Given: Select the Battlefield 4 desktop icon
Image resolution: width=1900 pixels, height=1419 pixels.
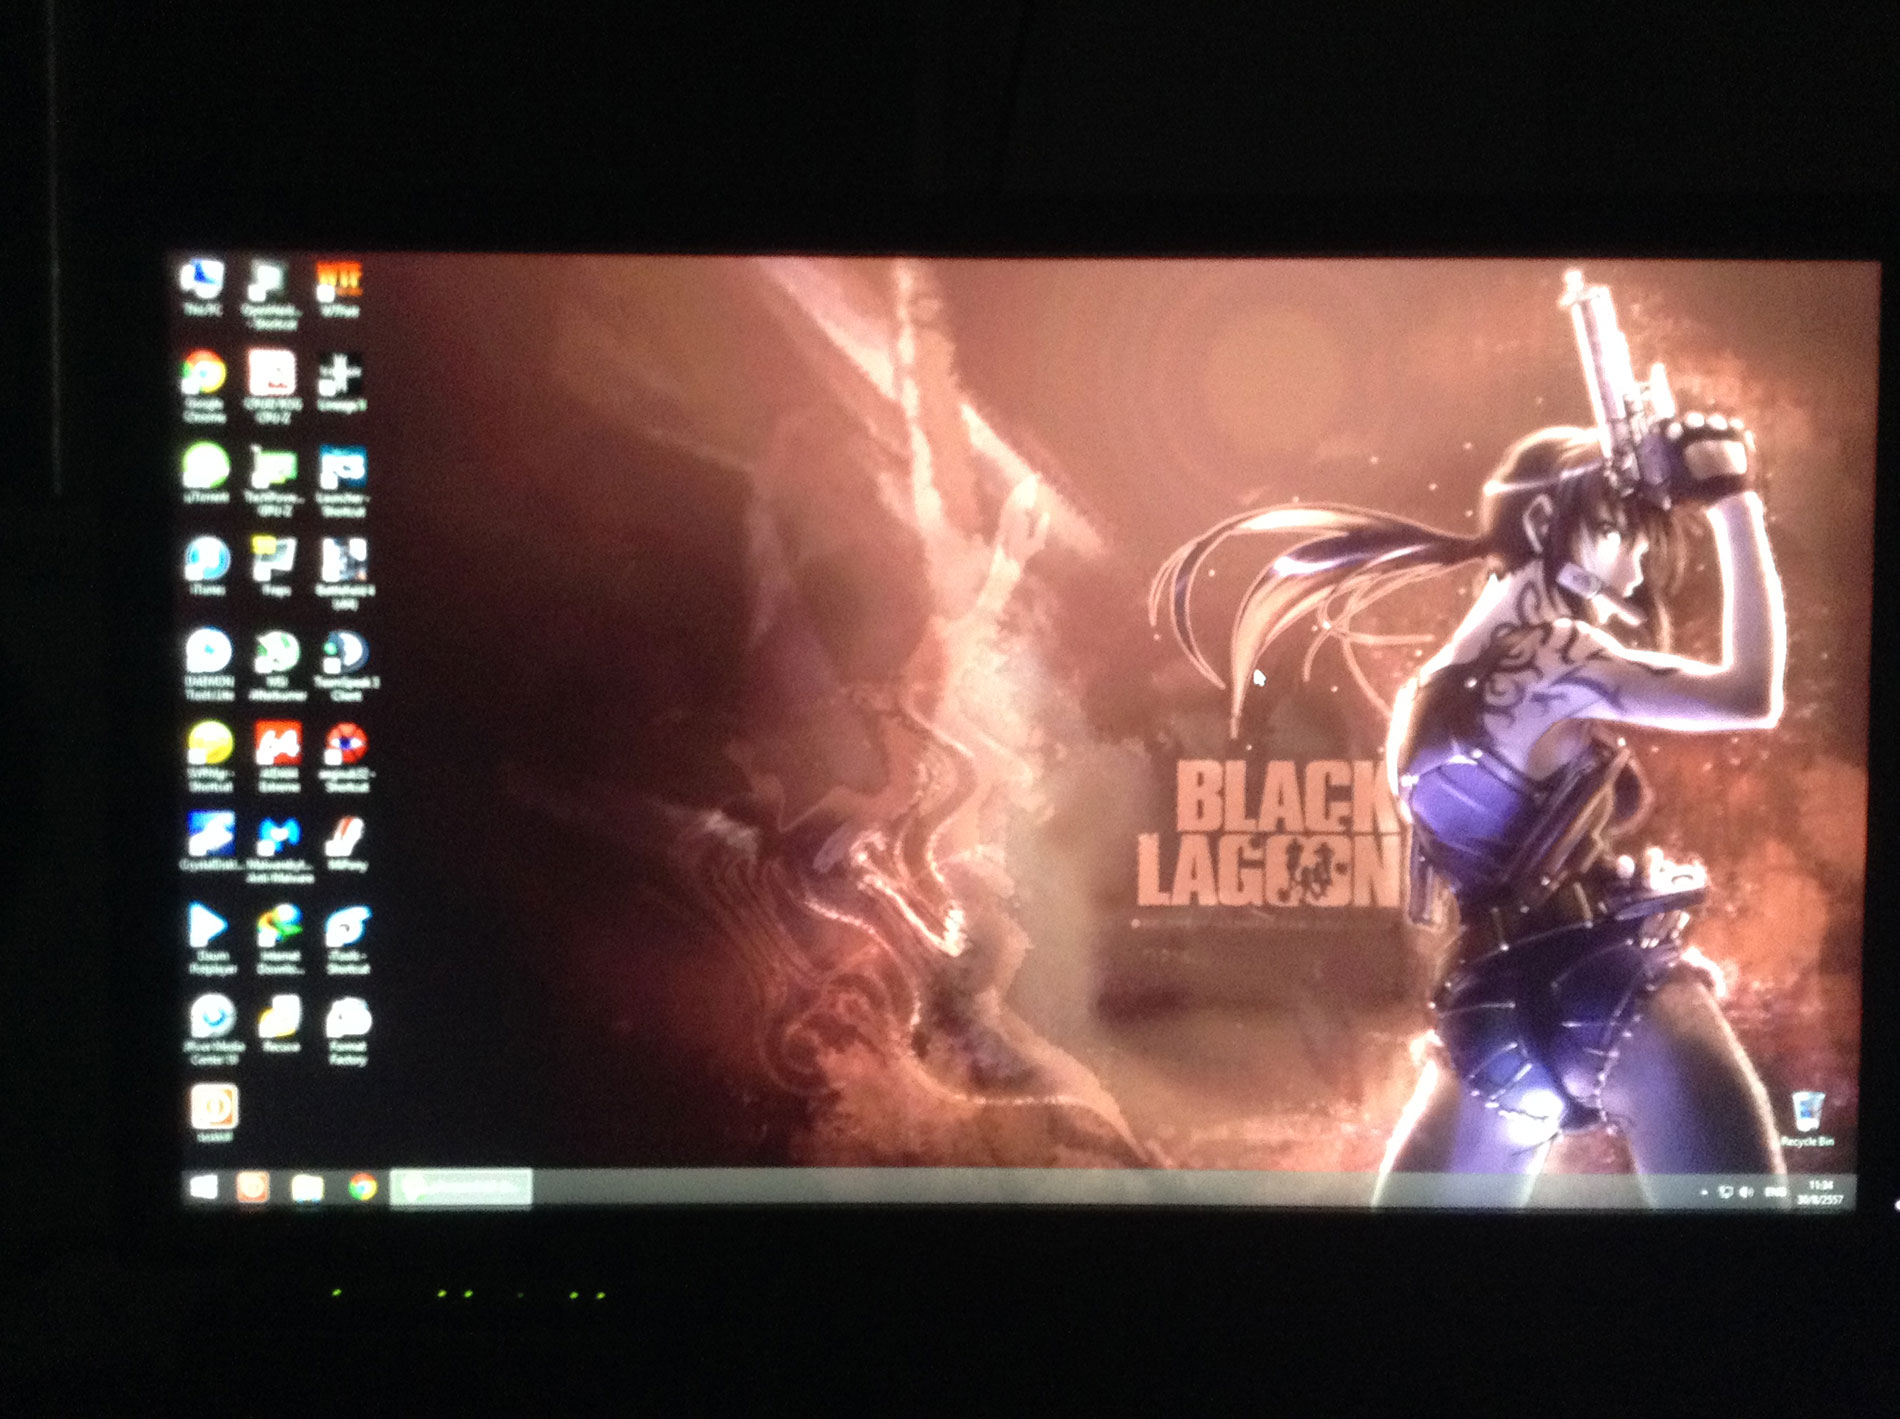Looking at the screenshot, I should pyautogui.click(x=345, y=573).
